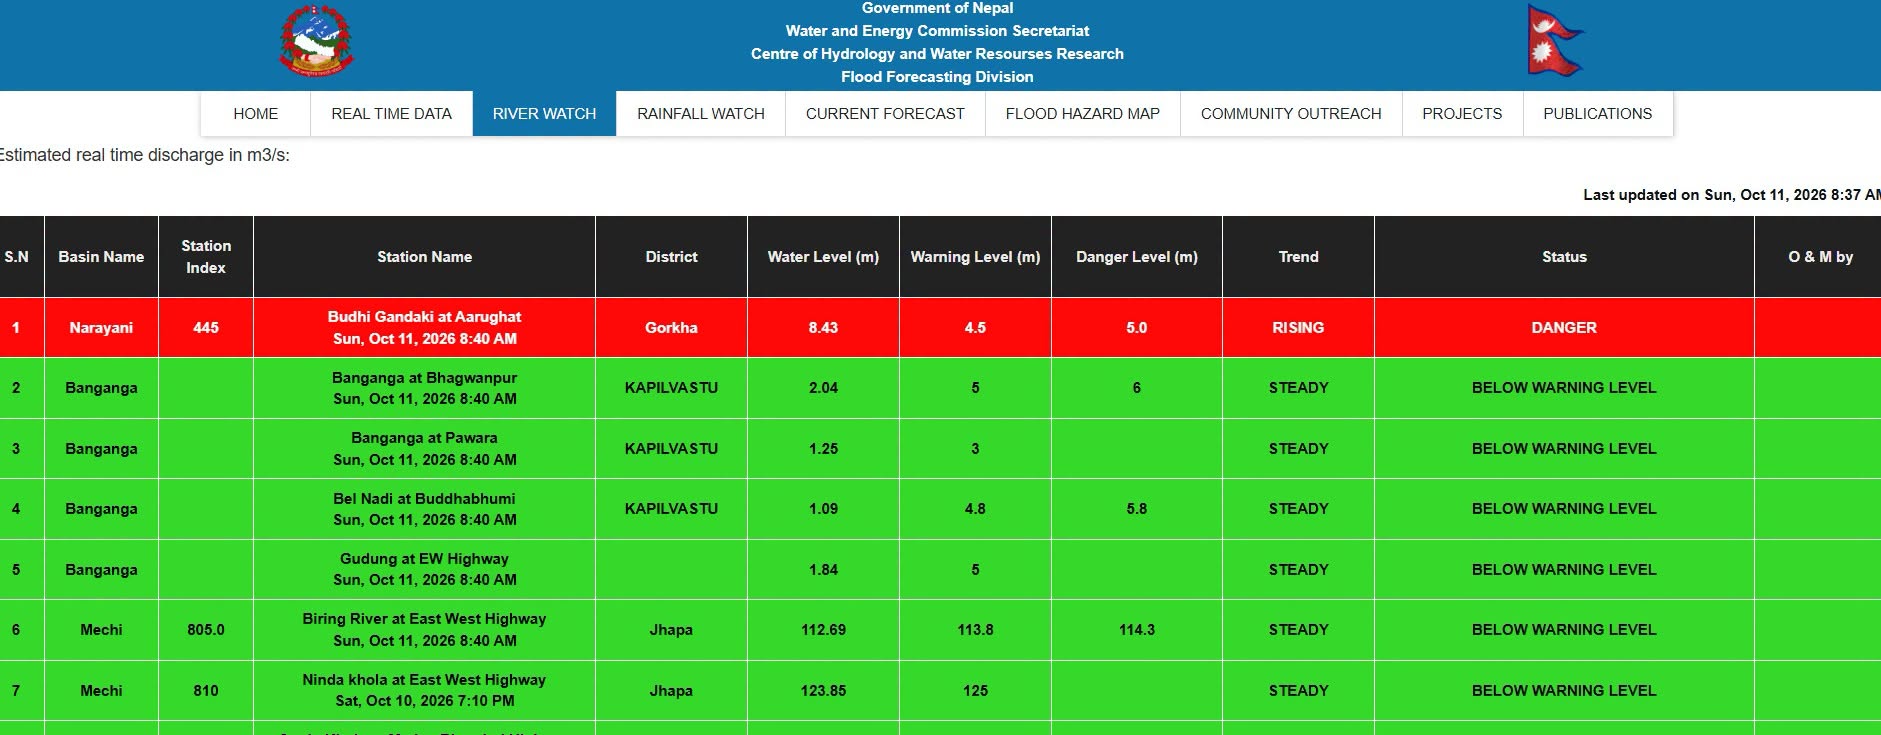Click water level value 112.69
Viewport: 1881px width, 735px height.
point(823,630)
